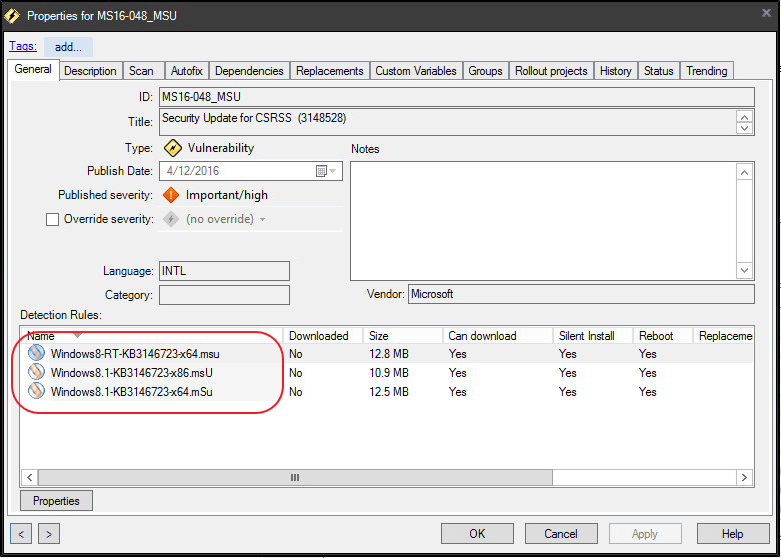
Task: Click the add tag button
Action: [x=68, y=47]
